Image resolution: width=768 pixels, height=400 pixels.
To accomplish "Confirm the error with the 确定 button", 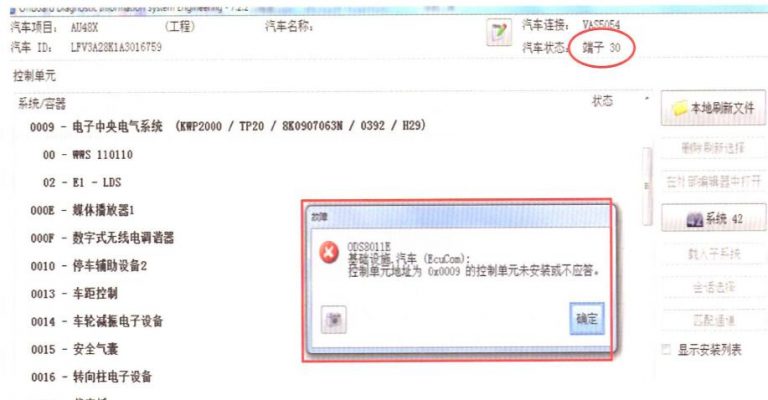I will pos(587,319).
